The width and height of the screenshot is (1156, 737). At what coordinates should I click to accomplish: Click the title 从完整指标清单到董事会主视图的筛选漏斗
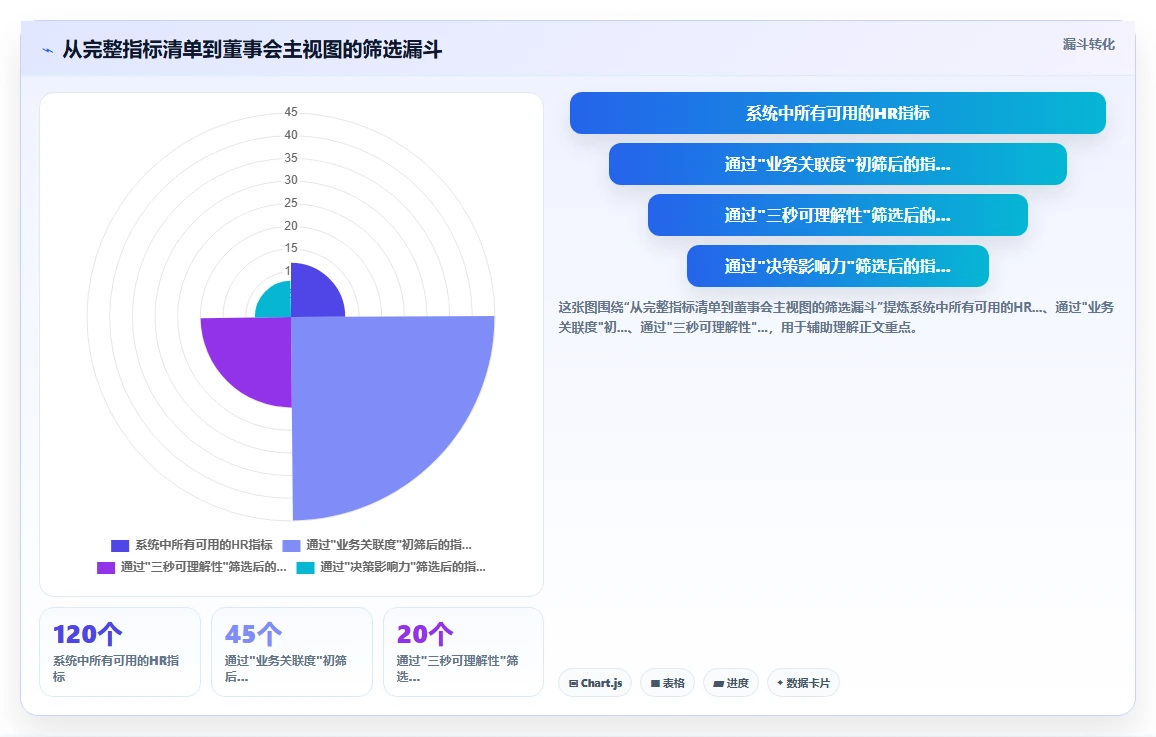[252, 50]
